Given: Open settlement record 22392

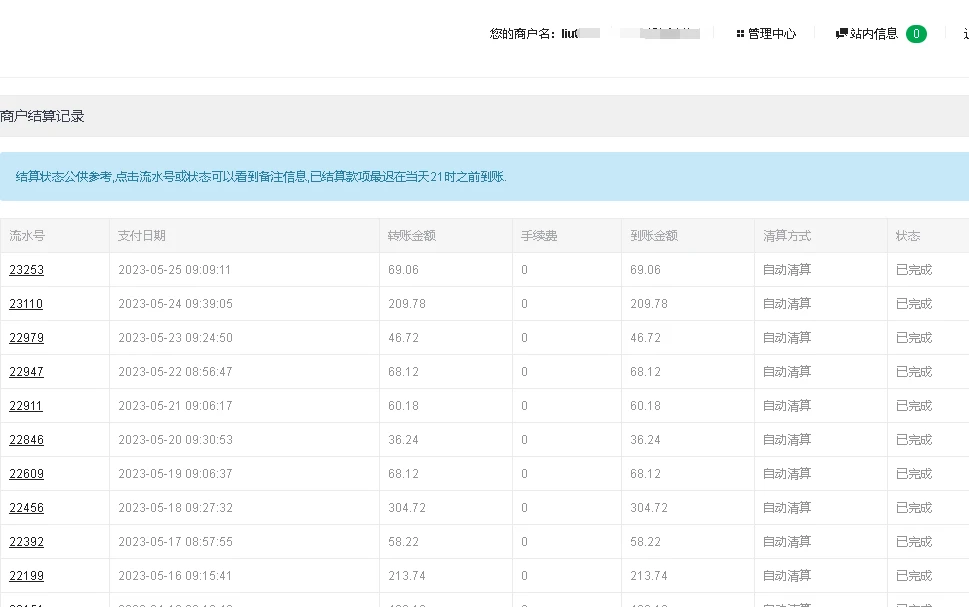Looking at the screenshot, I should coord(26,542).
